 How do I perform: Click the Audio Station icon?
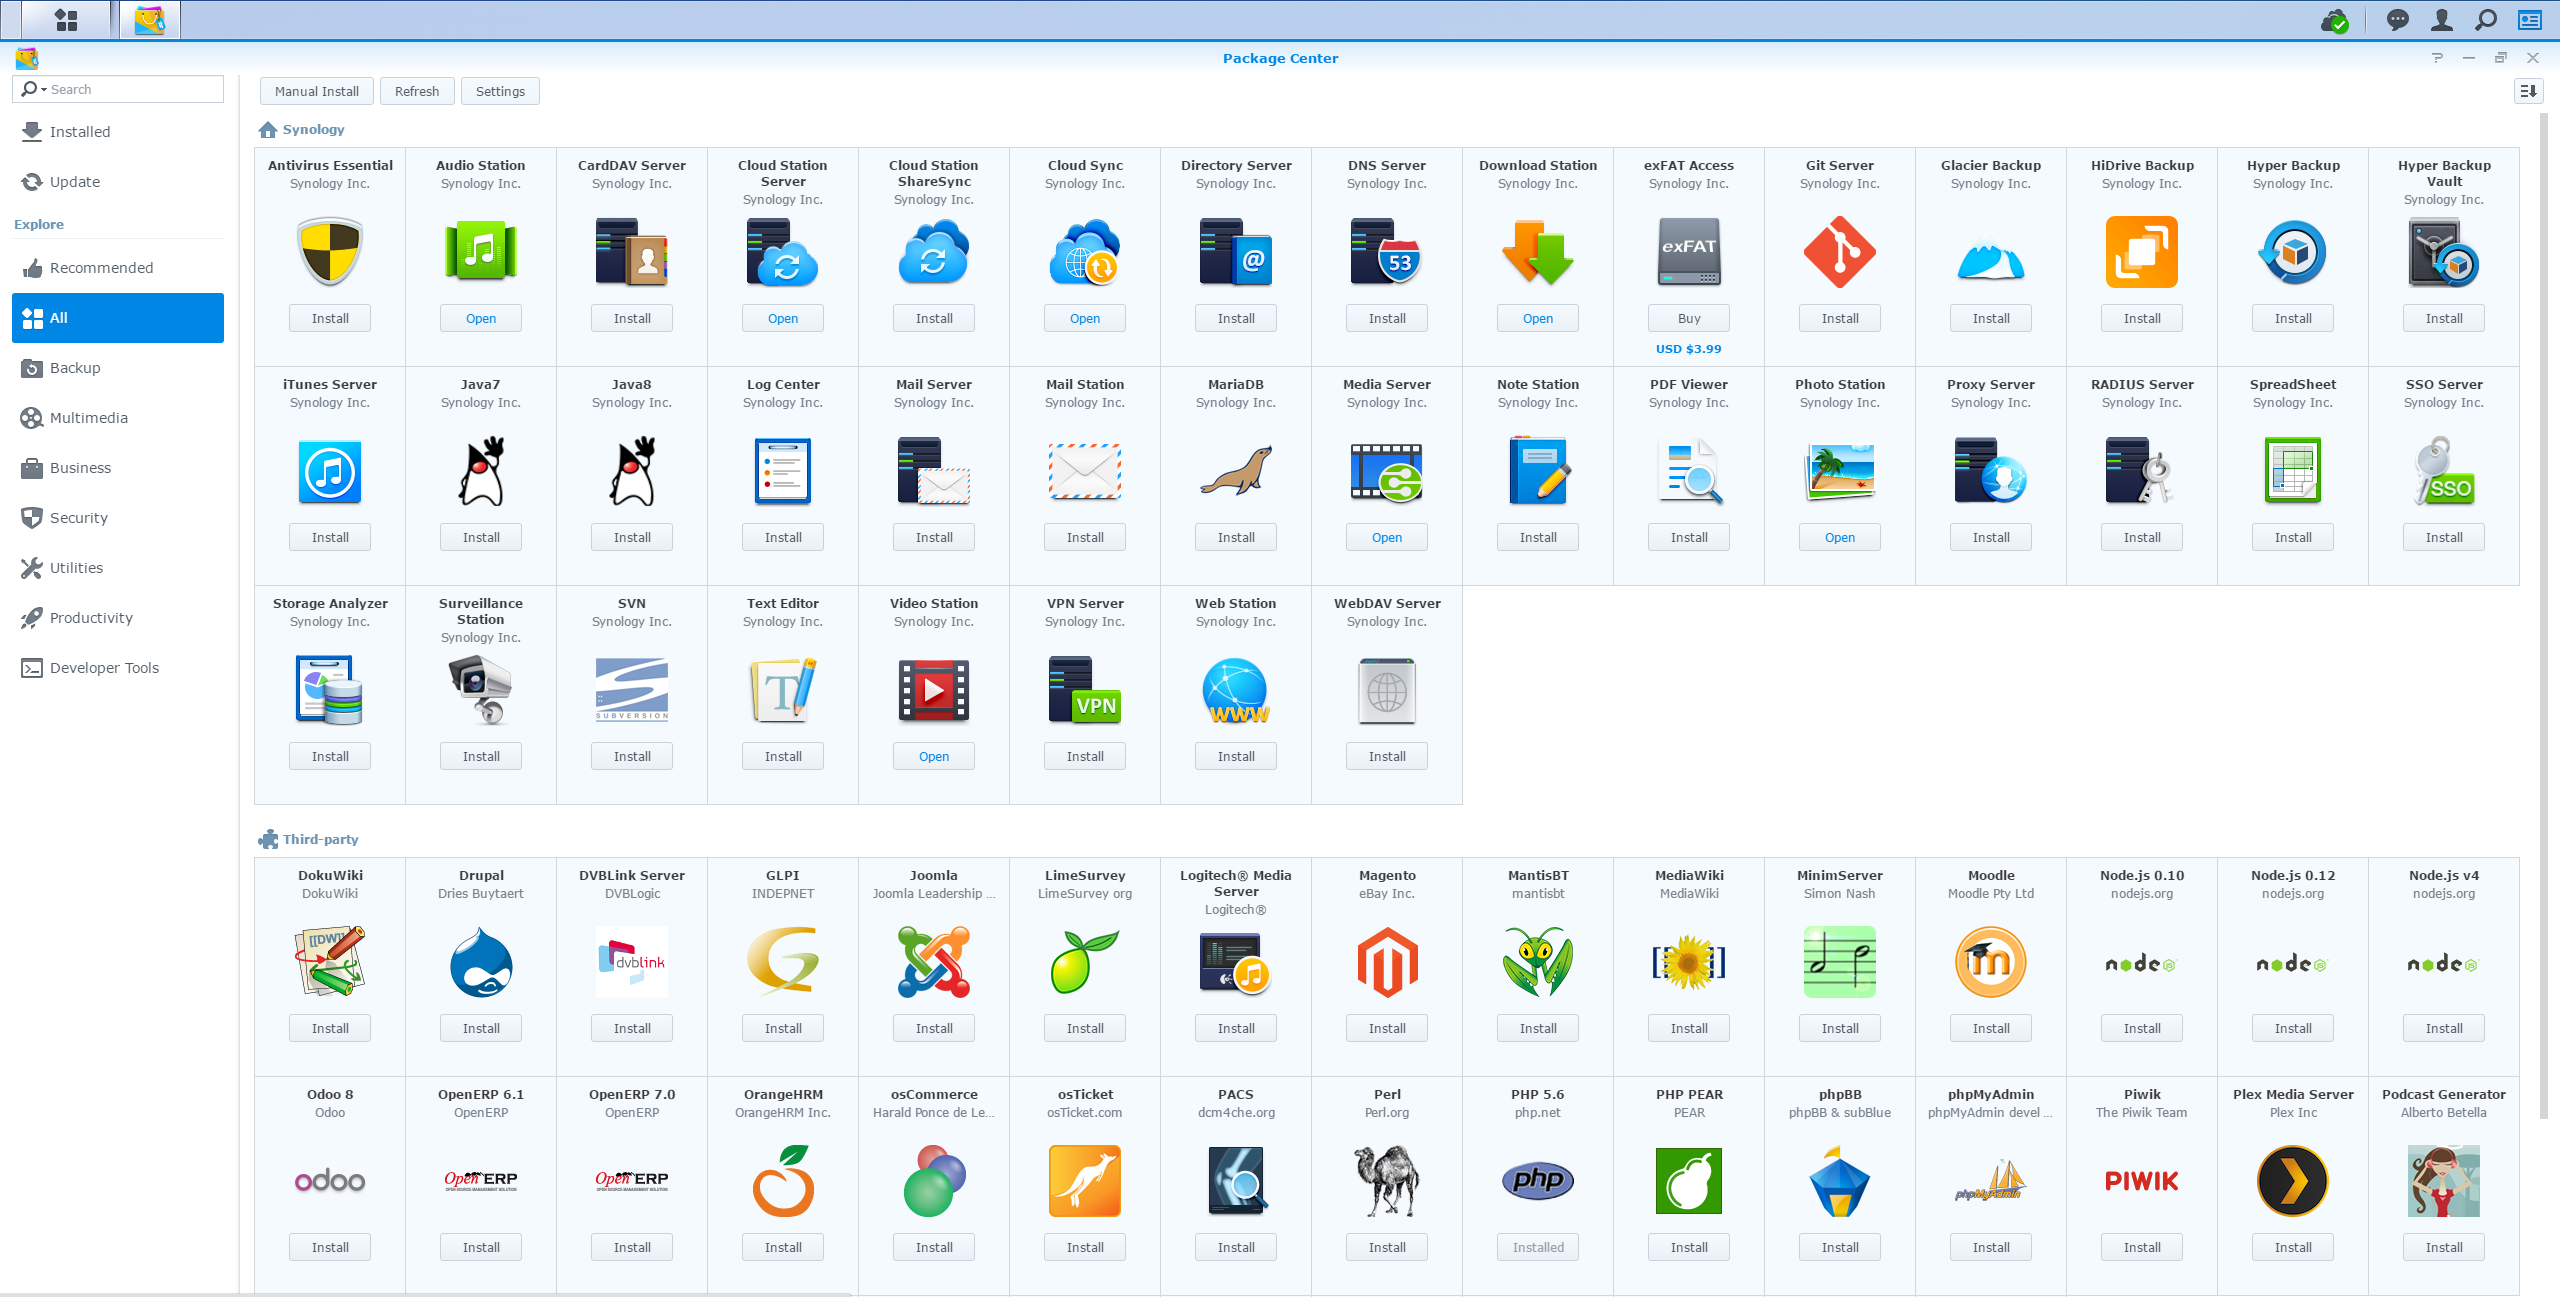tap(481, 252)
